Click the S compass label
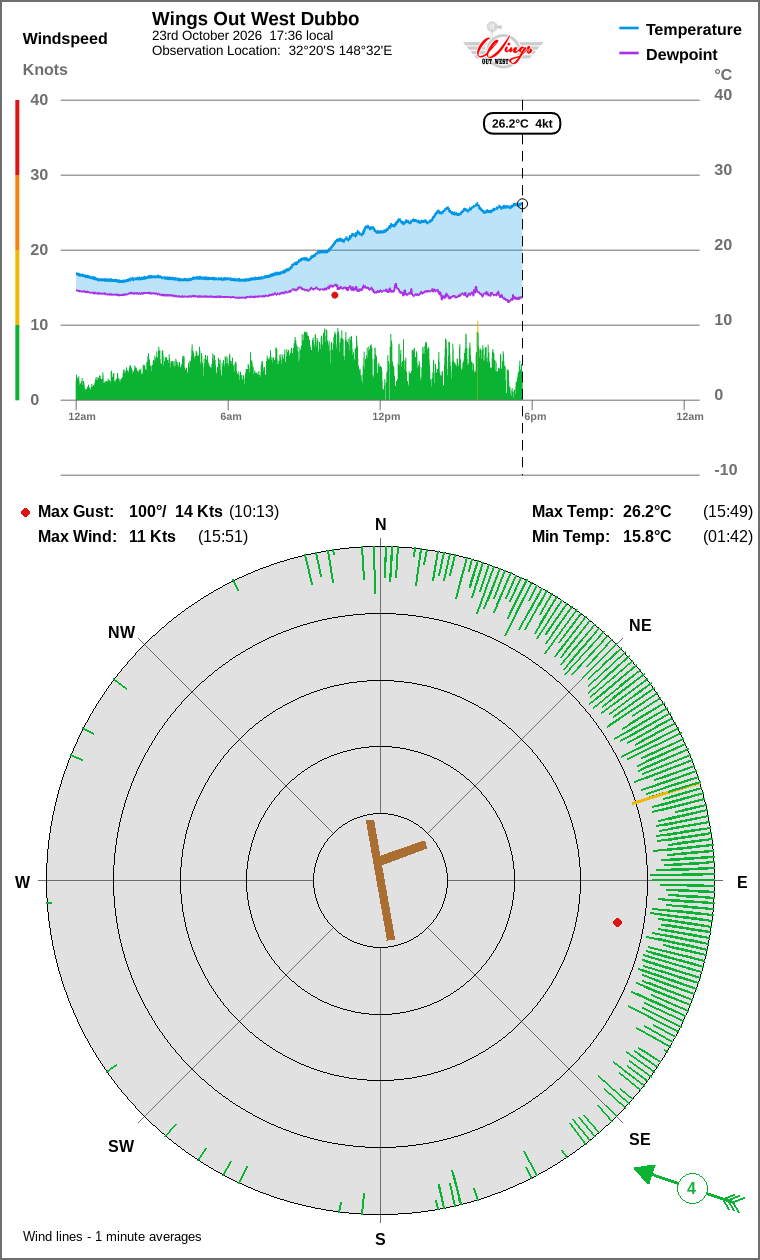 tap(380, 1240)
